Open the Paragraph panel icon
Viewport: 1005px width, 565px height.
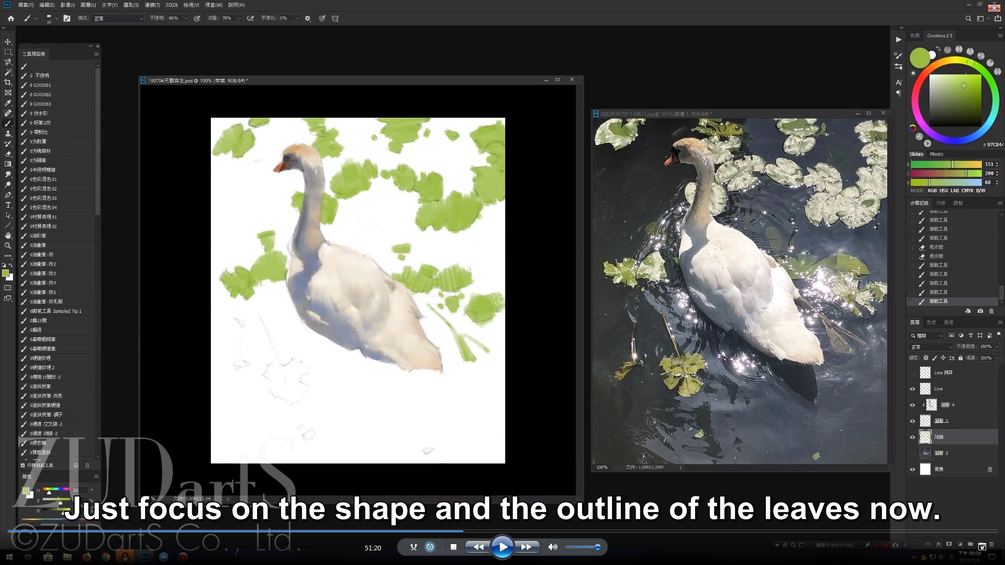tap(899, 94)
